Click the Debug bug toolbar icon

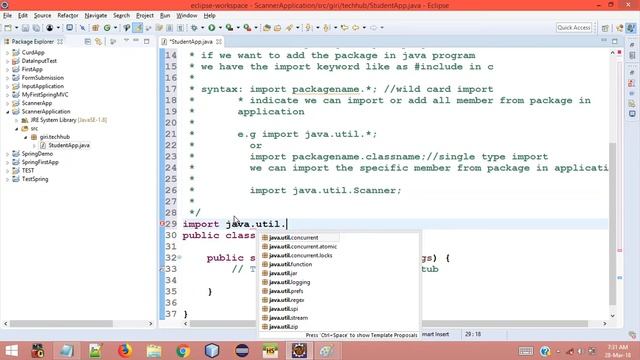pyautogui.click(x=194, y=28)
